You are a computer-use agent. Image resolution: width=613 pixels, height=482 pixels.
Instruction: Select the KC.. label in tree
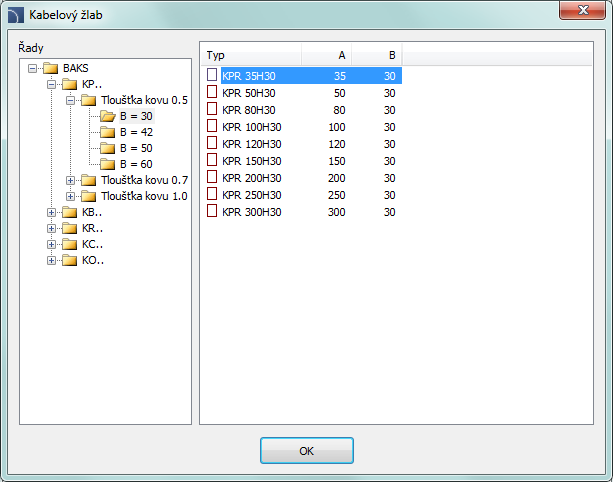coord(92,245)
